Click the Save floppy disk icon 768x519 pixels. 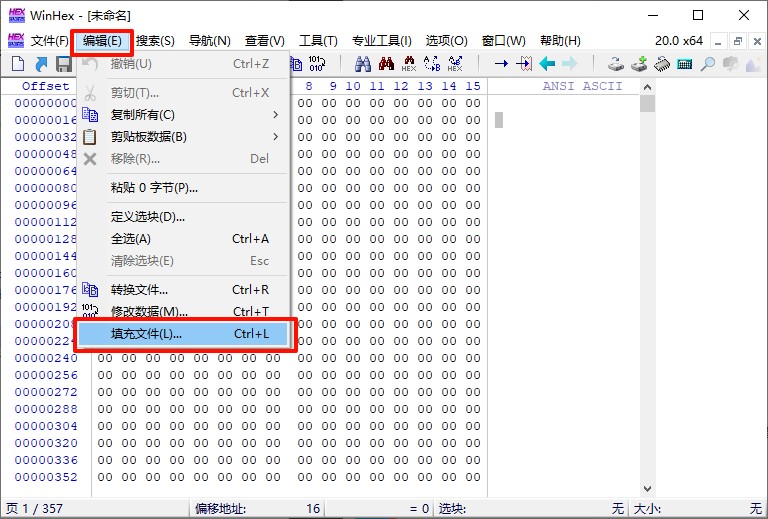[64, 64]
